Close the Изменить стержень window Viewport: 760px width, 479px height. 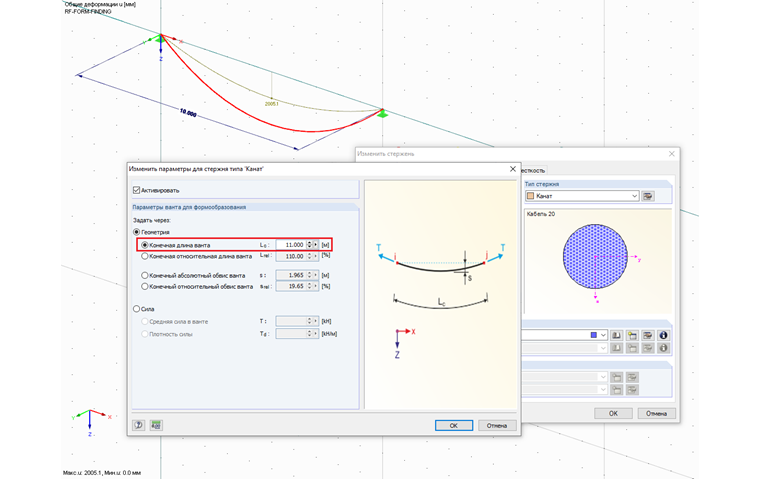(672, 154)
